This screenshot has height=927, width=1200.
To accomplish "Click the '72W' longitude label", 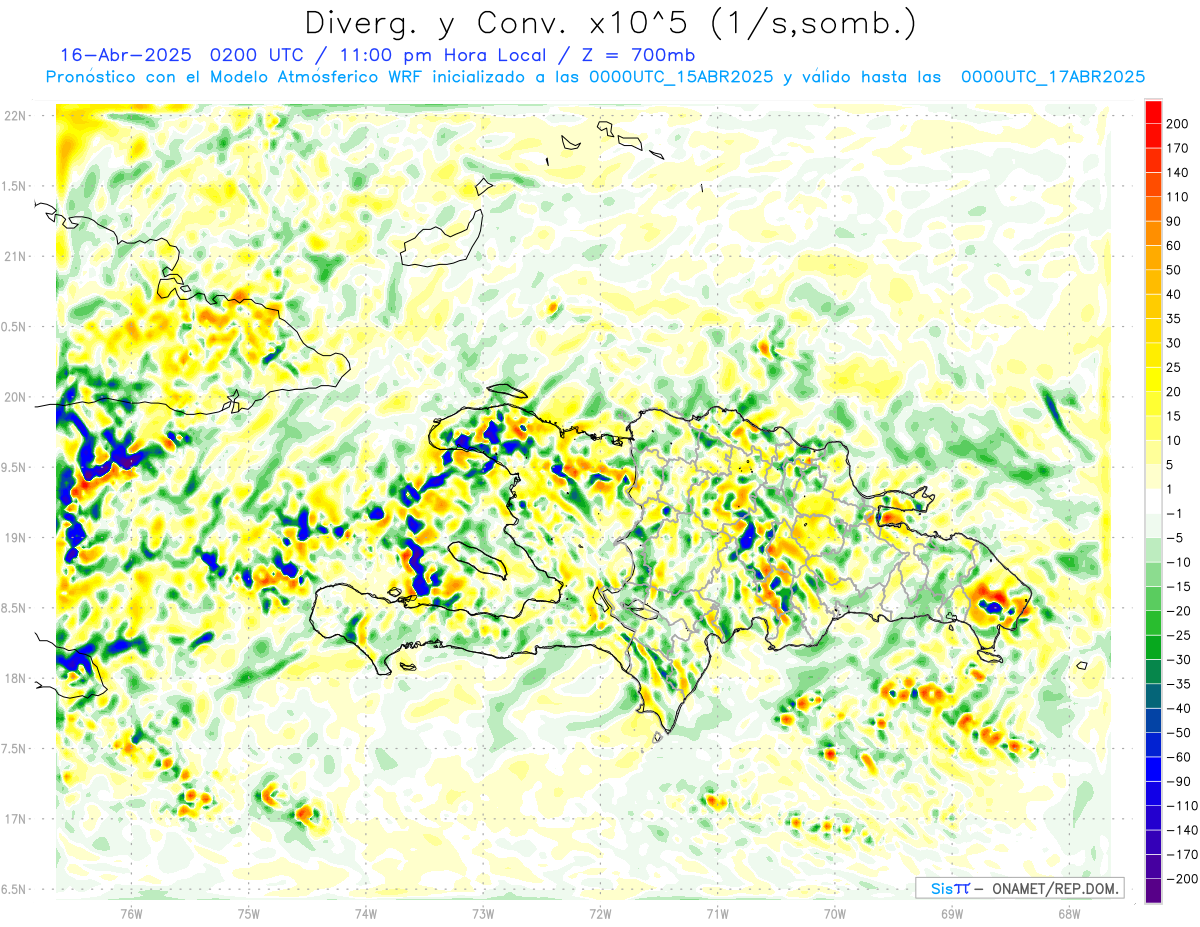I will [x=600, y=913].
